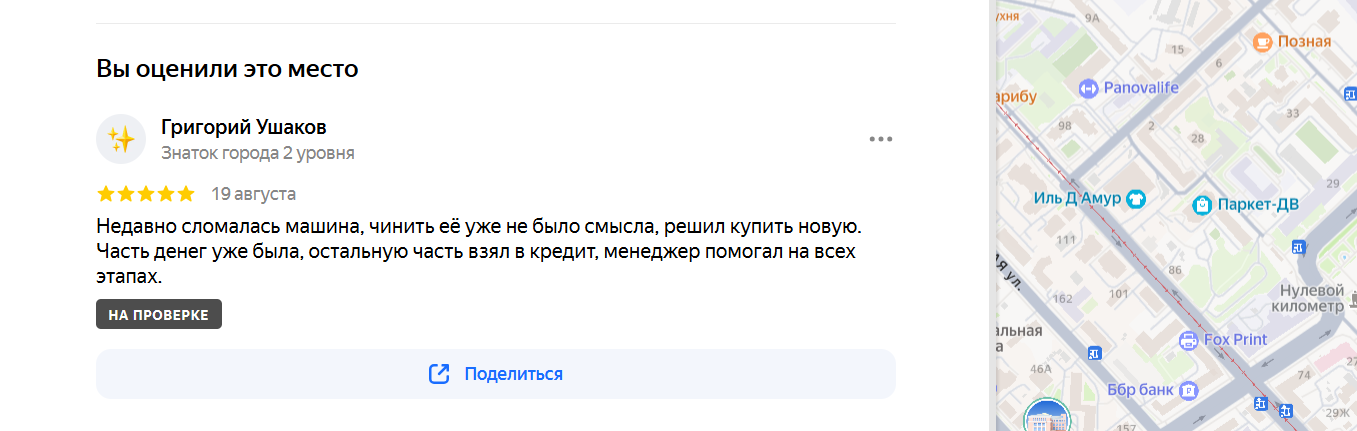The height and width of the screenshot is (431, 1357).
Task: Select the Позная cafe map marker
Action: 1262,41
